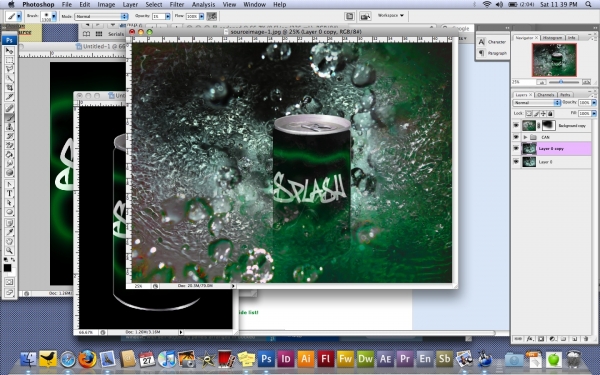Viewport: 600px width, 375px height.
Task: Select the Zoom tool
Action: [9, 251]
